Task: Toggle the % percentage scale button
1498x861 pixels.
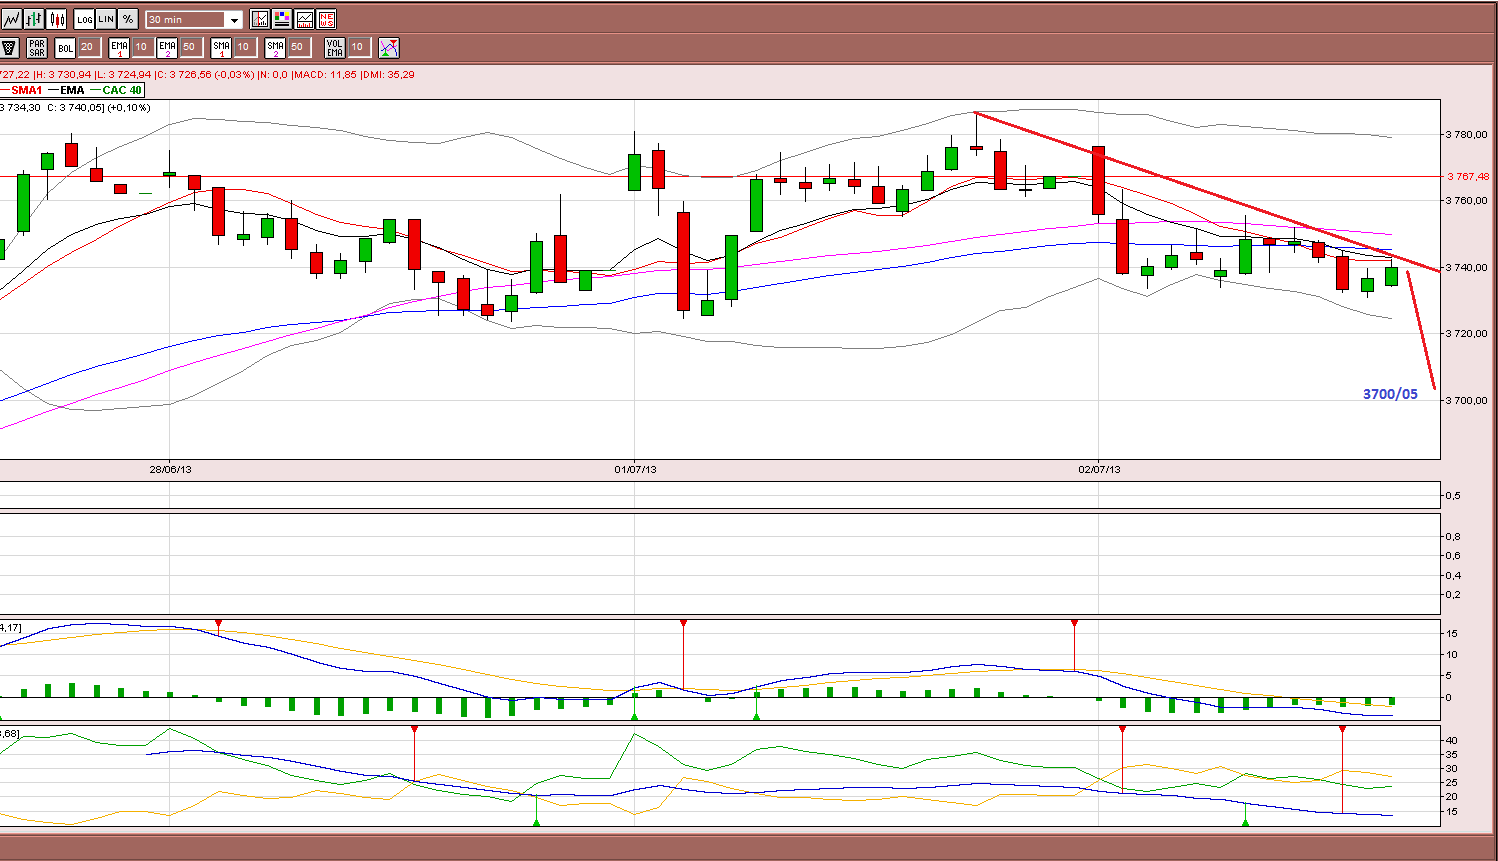Action: coord(128,19)
